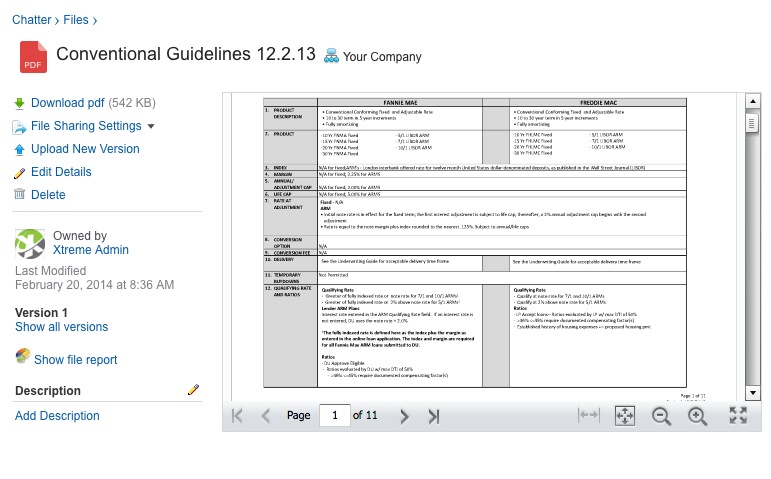Click the Version 1 label
This screenshot has height=479, width=771.
[x=41, y=313]
